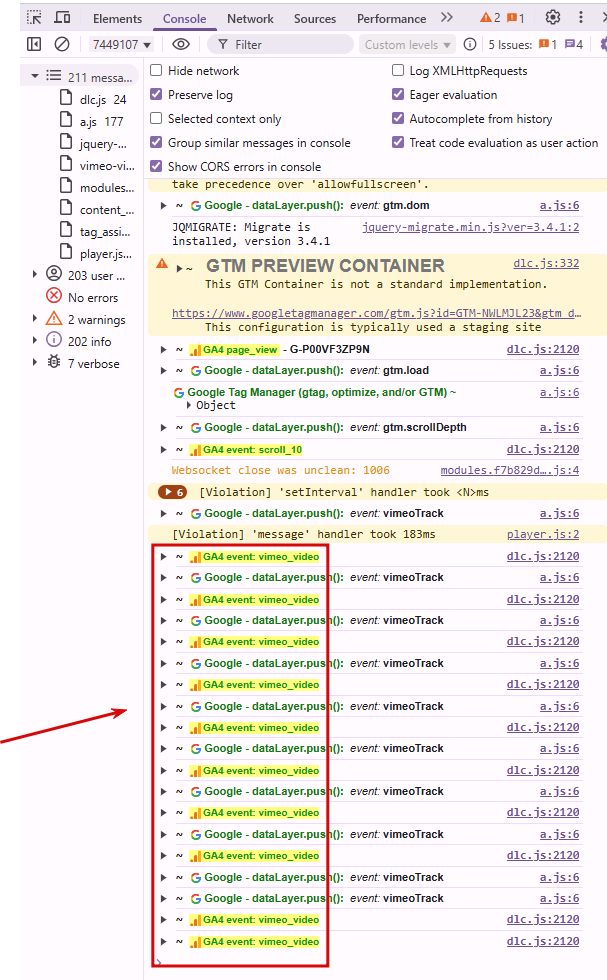Viewport: 607px width, 980px height.
Task: Select the tag_assi... file in the sidebar
Action: (96, 231)
